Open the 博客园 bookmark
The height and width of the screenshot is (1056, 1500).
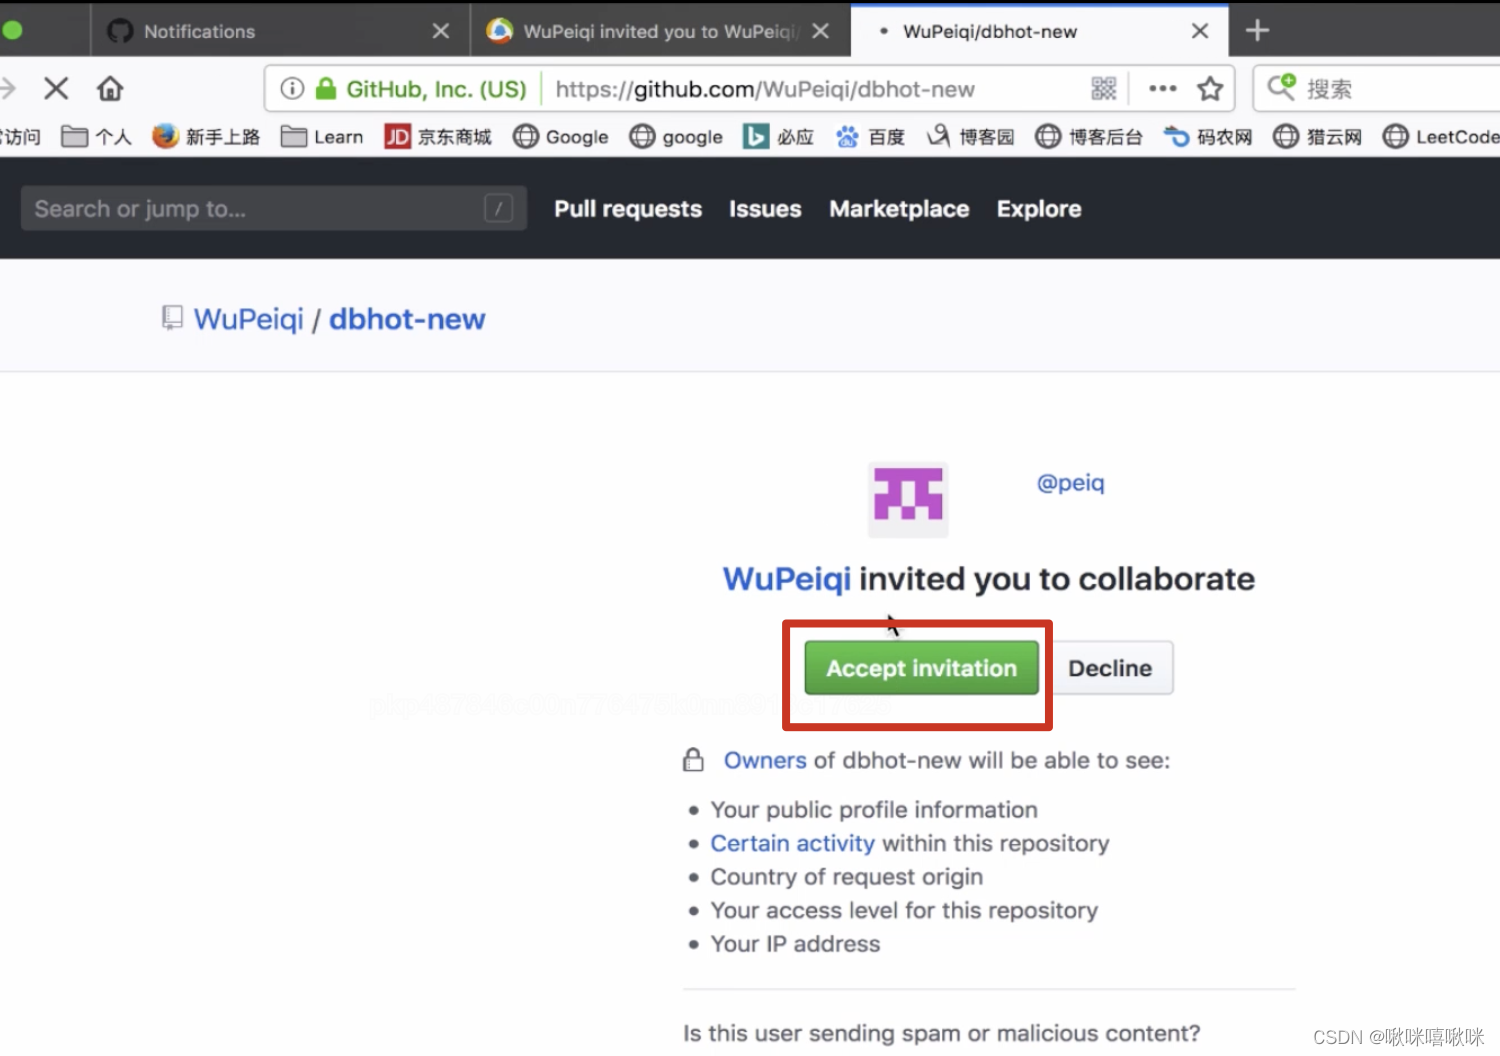click(970, 137)
